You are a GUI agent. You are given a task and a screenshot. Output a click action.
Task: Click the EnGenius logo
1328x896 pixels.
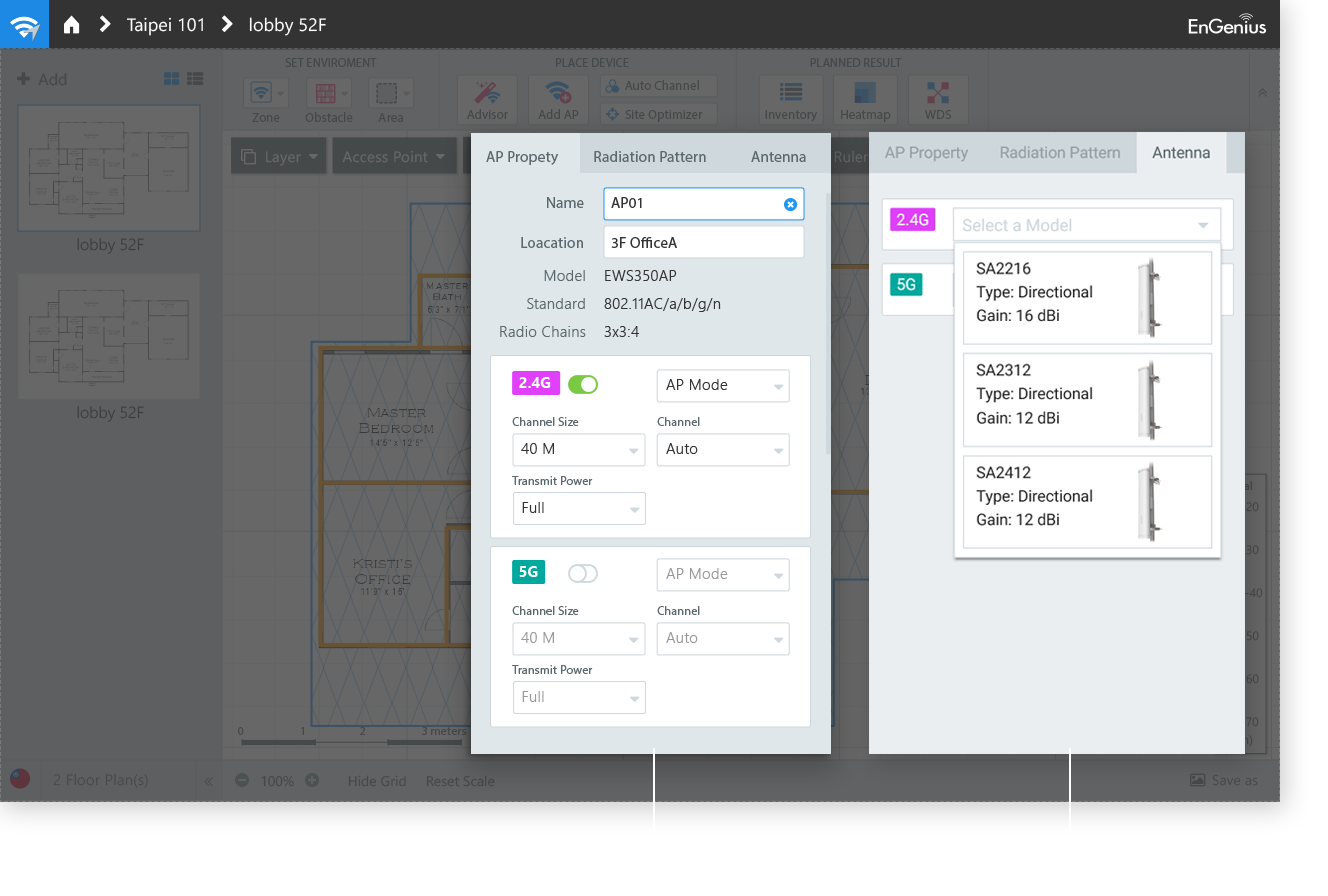point(1227,23)
